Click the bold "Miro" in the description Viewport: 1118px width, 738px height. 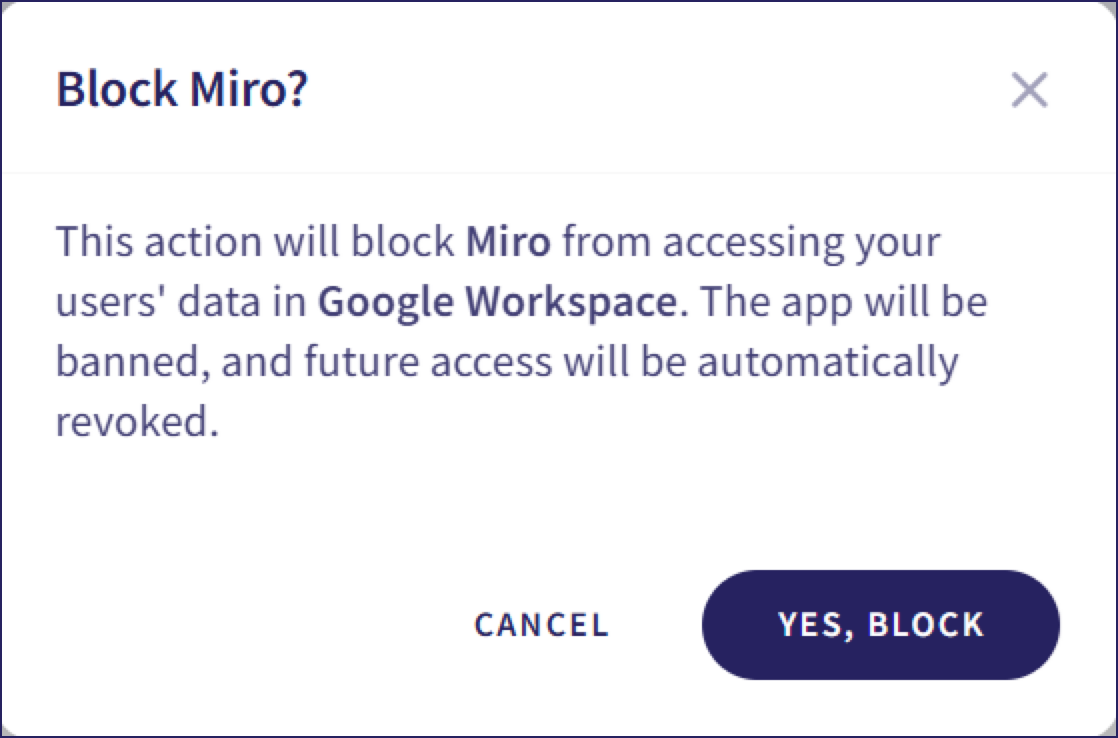[508, 242]
